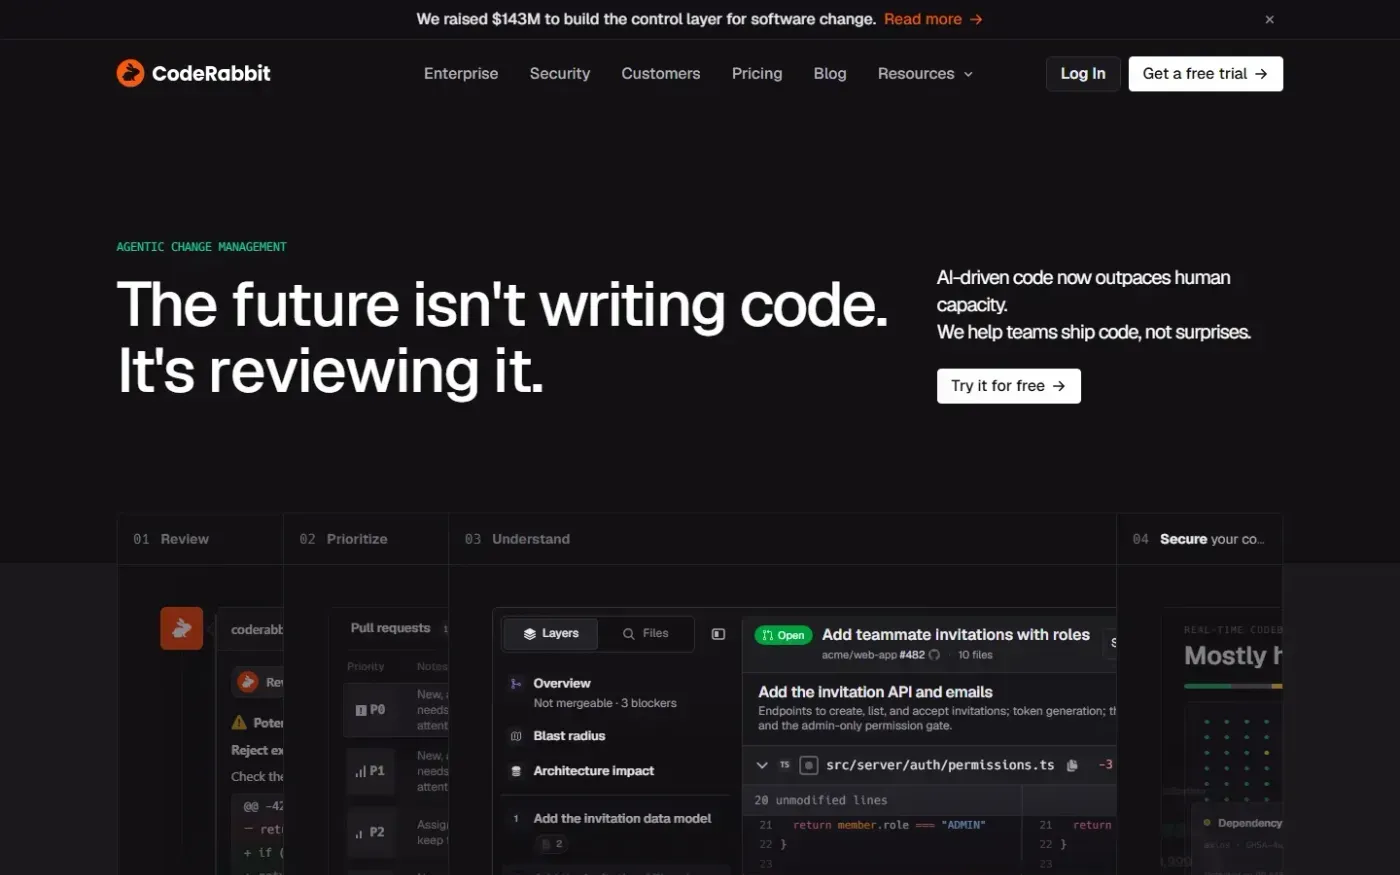The height and width of the screenshot is (875, 1400).
Task: Click the P0 priority badge
Action: pyautogui.click(x=370, y=710)
